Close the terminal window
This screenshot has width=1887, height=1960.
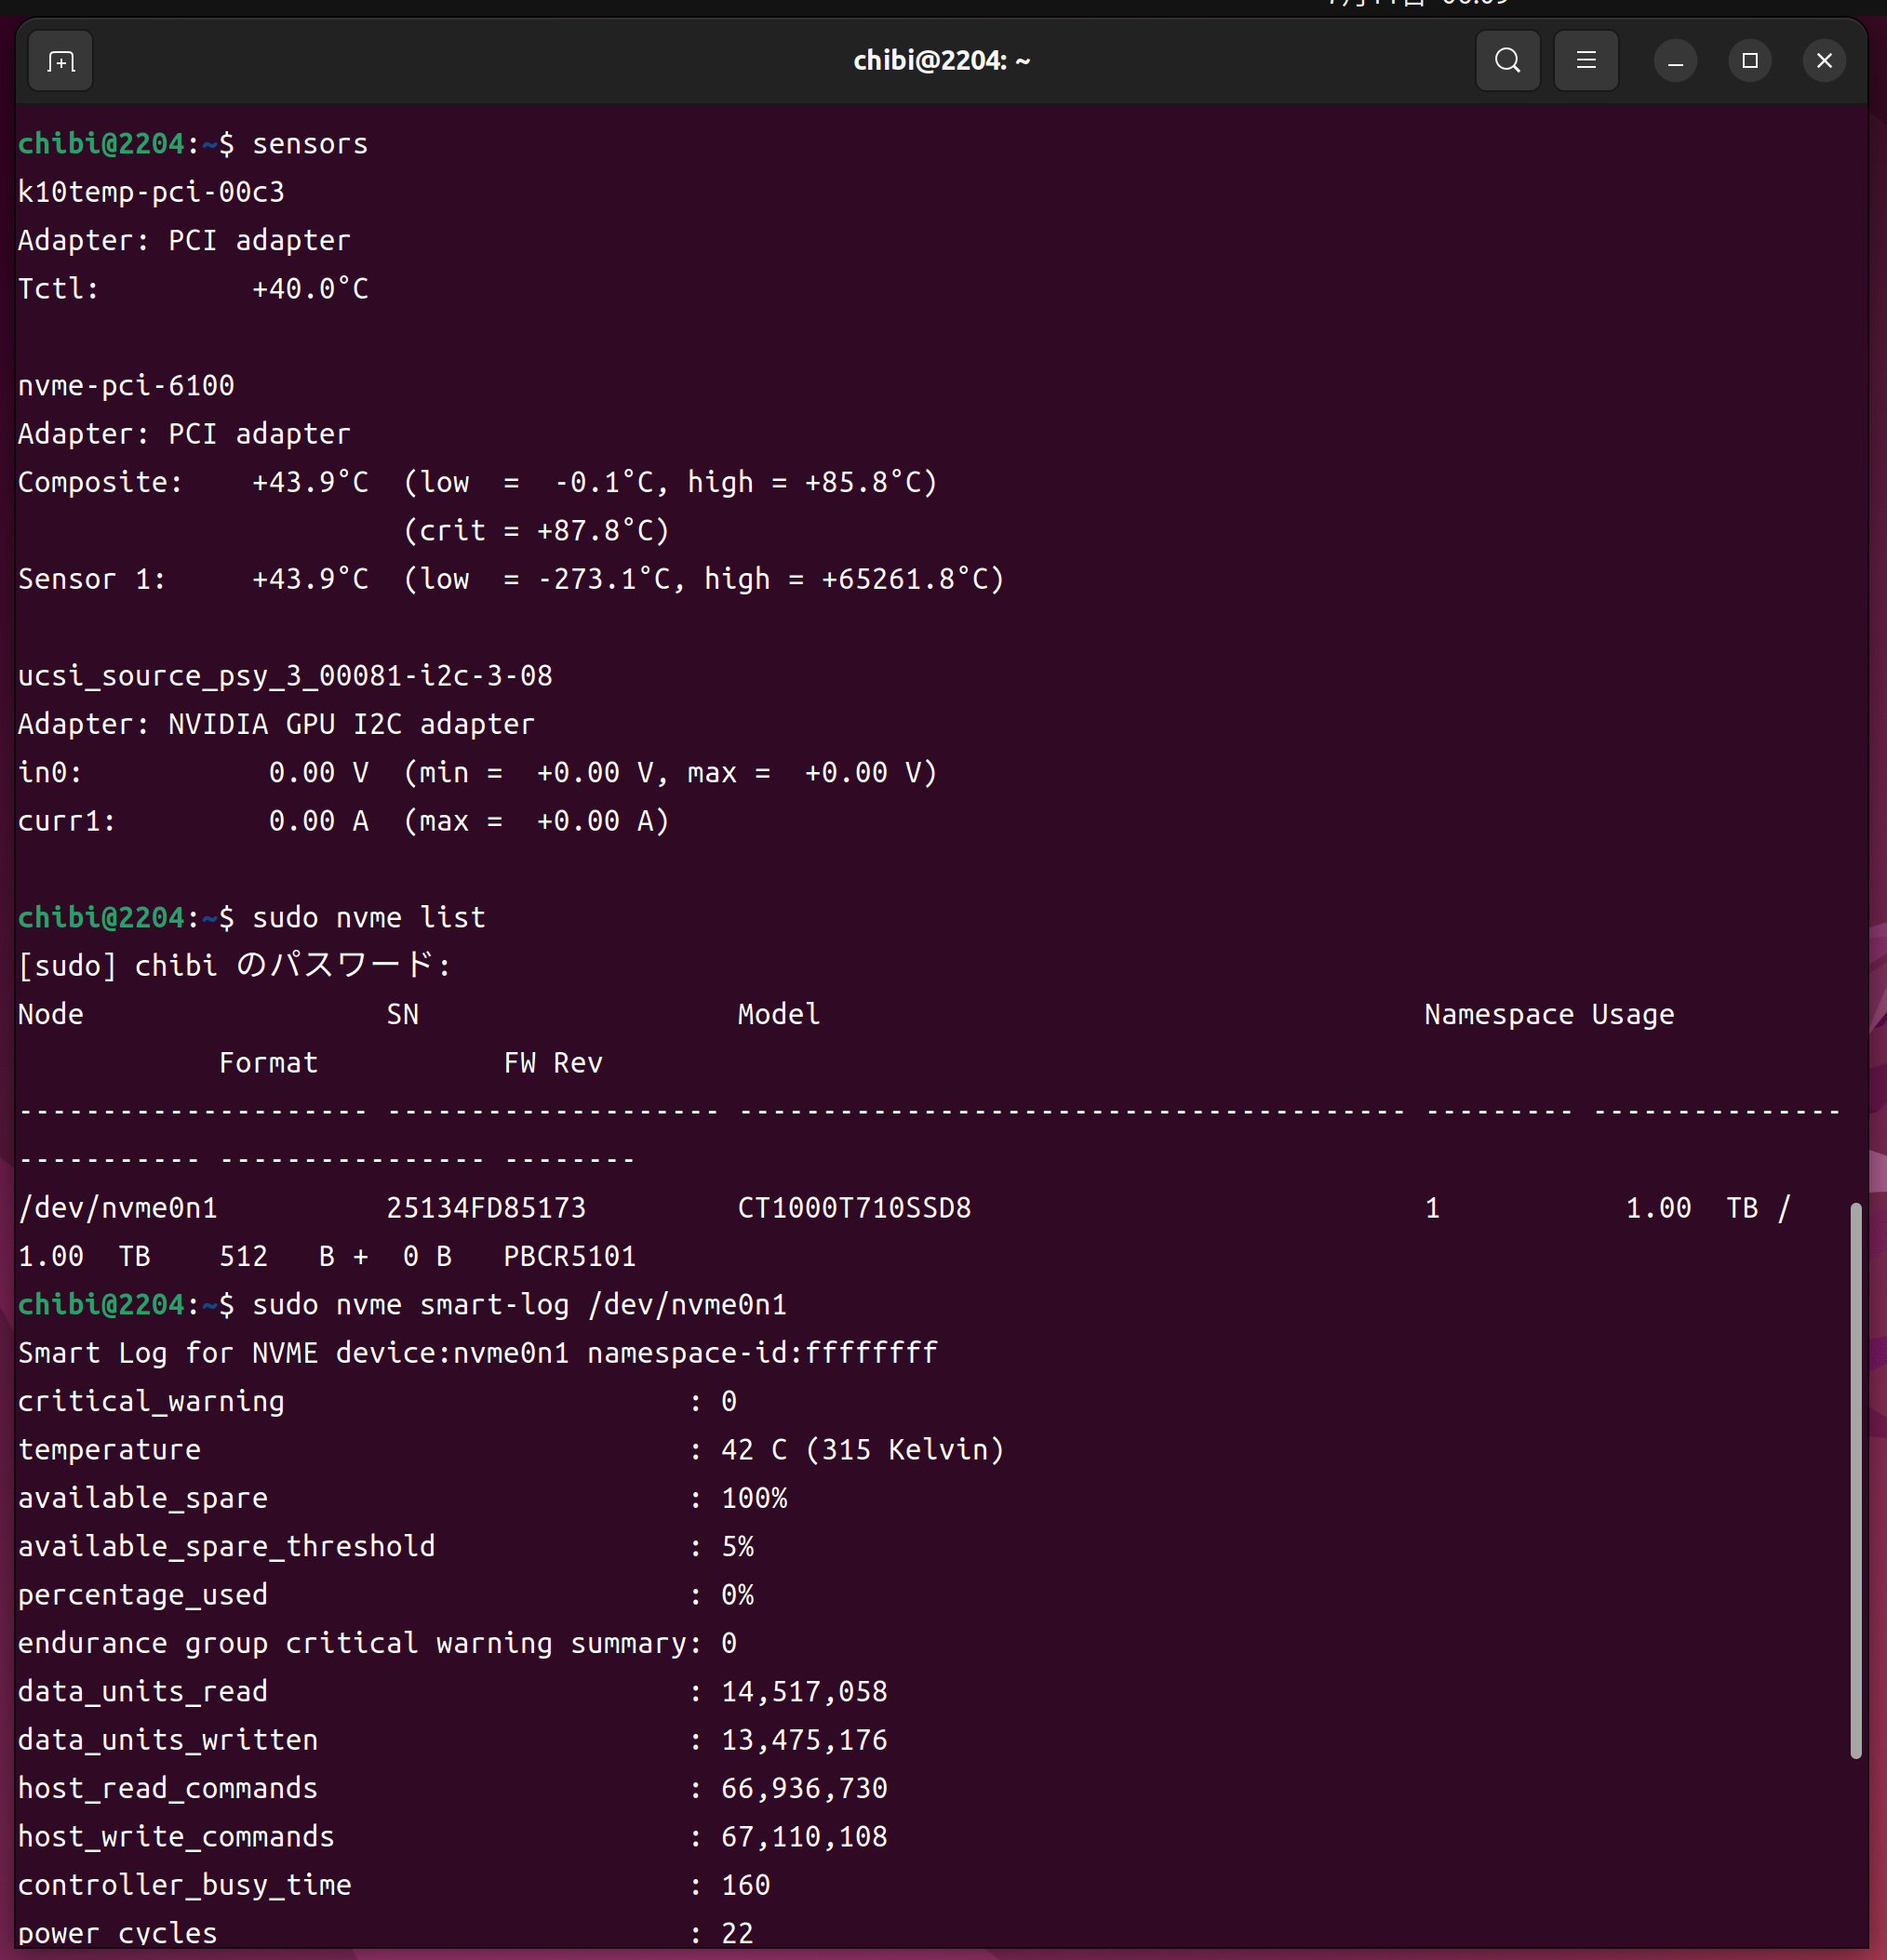(x=1823, y=61)
